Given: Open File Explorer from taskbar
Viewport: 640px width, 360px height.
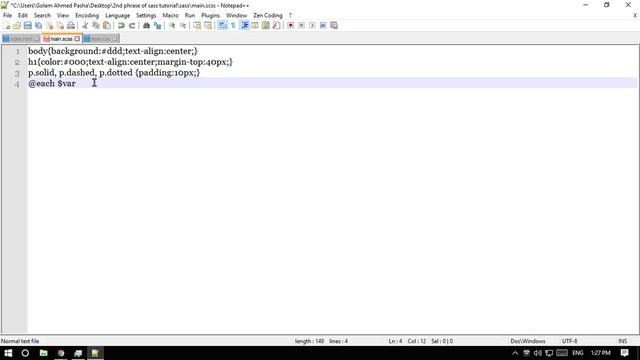Looking at the screenshot, I should coord(43,353).
